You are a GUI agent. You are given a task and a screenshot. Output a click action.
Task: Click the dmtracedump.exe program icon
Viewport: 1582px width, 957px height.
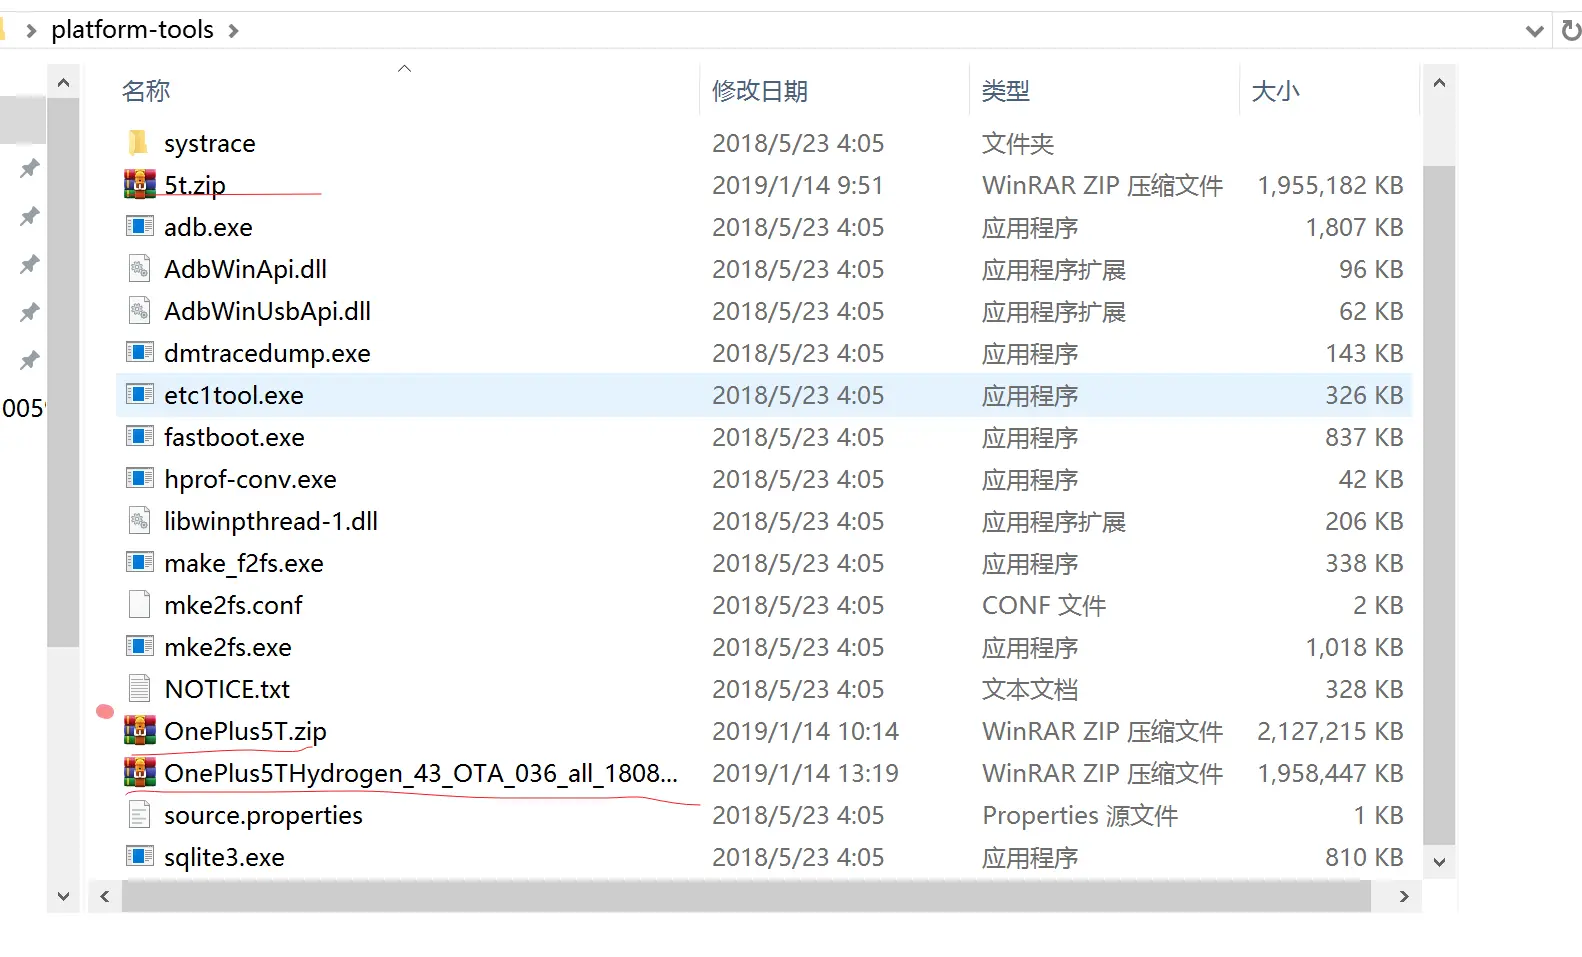point(139,353)
